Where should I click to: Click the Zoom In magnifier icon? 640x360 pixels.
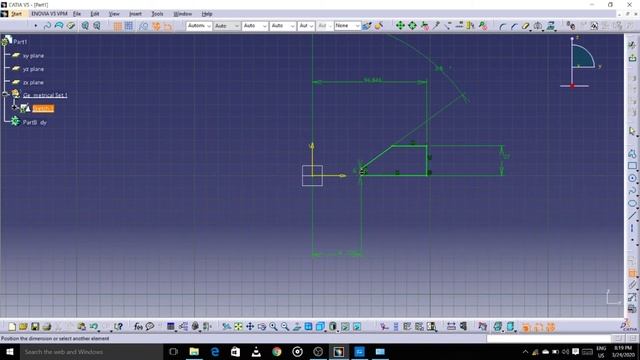[273, 327]
